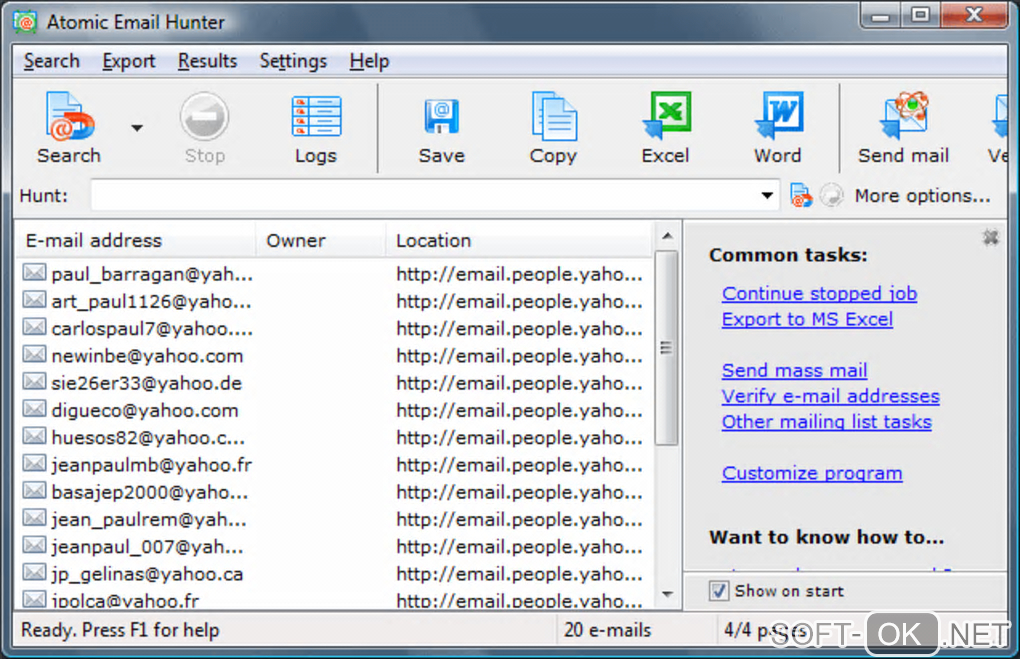The image size is (1020, 659).
Task: Open the Search button dropdown arrow
Action: tap(137, 128)
